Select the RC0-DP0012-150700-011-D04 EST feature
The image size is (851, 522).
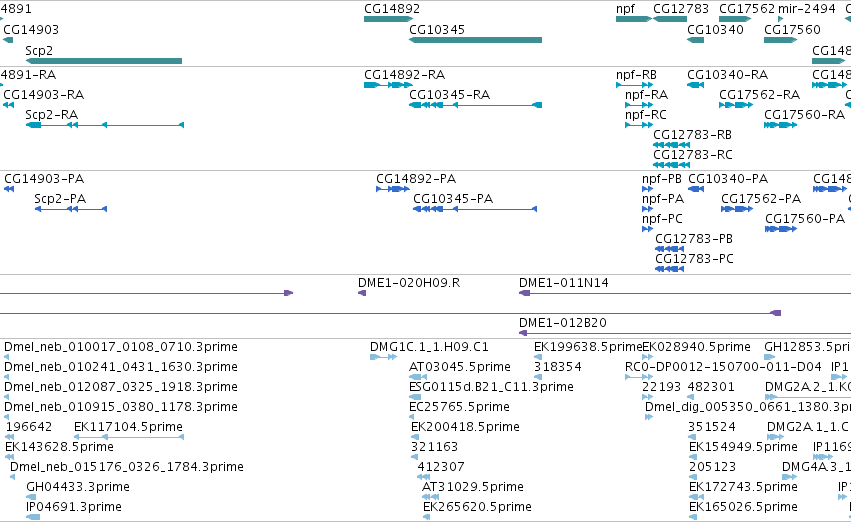639,377
